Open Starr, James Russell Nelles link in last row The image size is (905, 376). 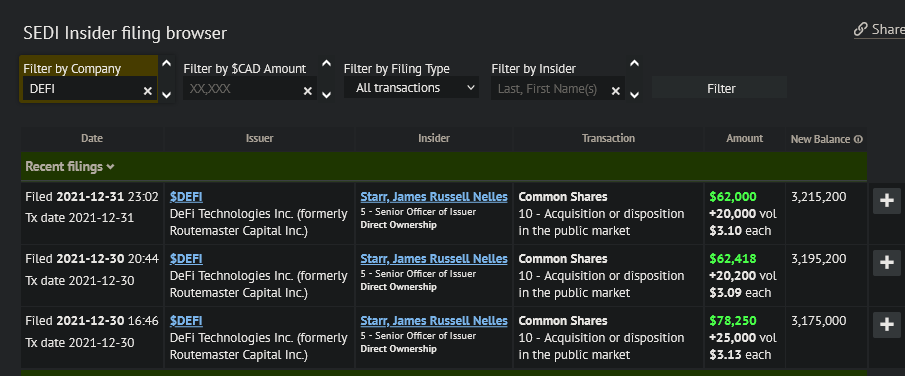(434, 321)
